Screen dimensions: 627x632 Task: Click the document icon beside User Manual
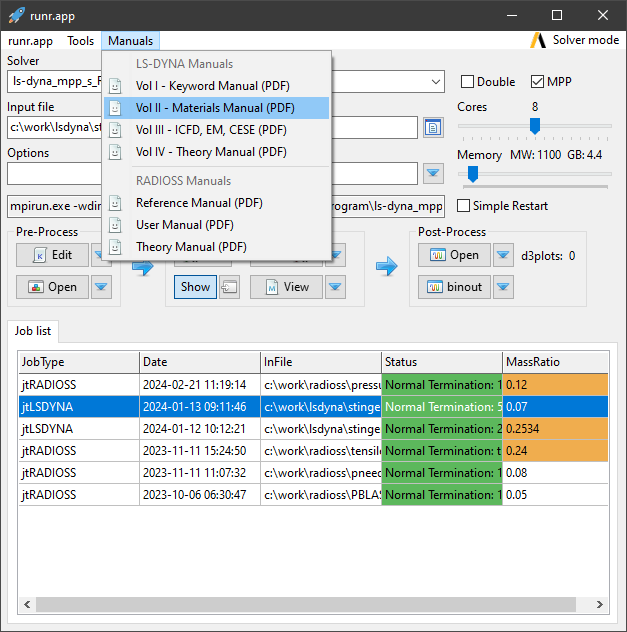(x=115, y=225)
